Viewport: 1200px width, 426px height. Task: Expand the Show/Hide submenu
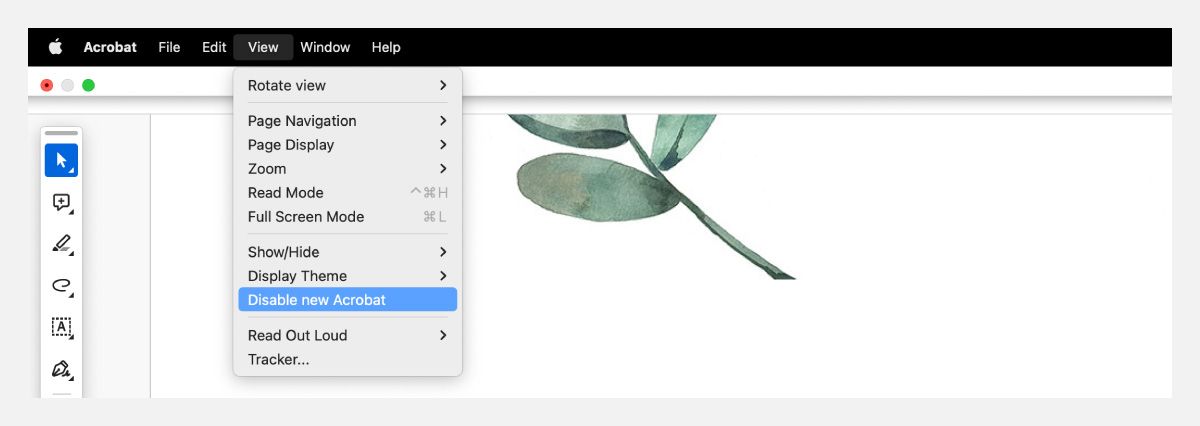(x=348, y=252)
